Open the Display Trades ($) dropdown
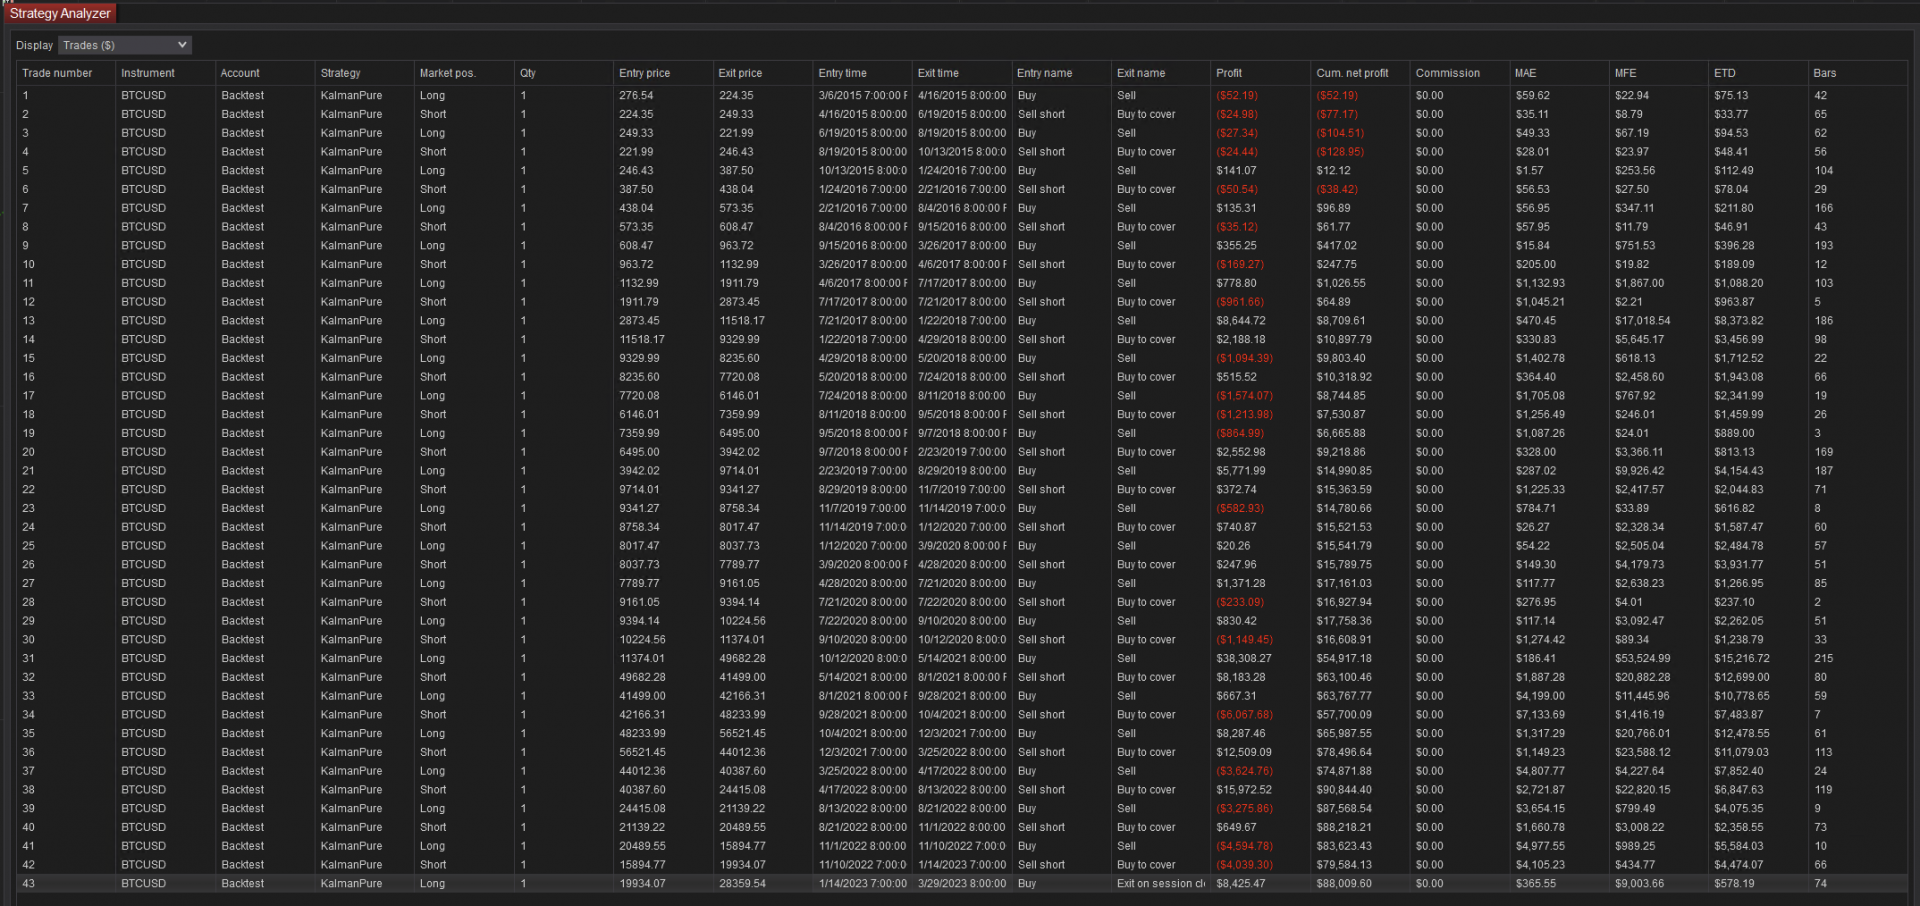This screenshot has width=1920, height=906. pos(124,45)
